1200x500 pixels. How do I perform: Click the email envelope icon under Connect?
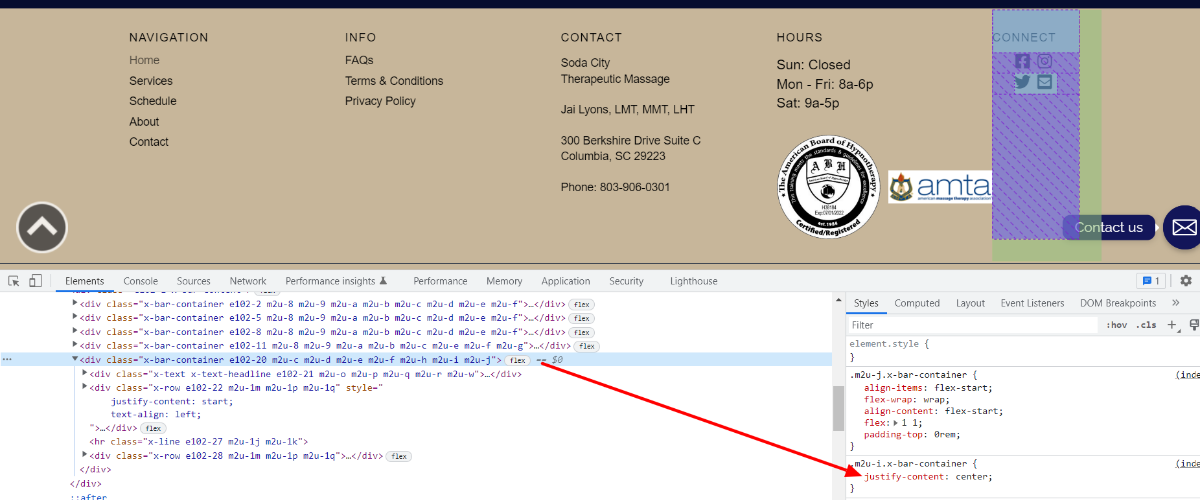tap(1045, 82)
